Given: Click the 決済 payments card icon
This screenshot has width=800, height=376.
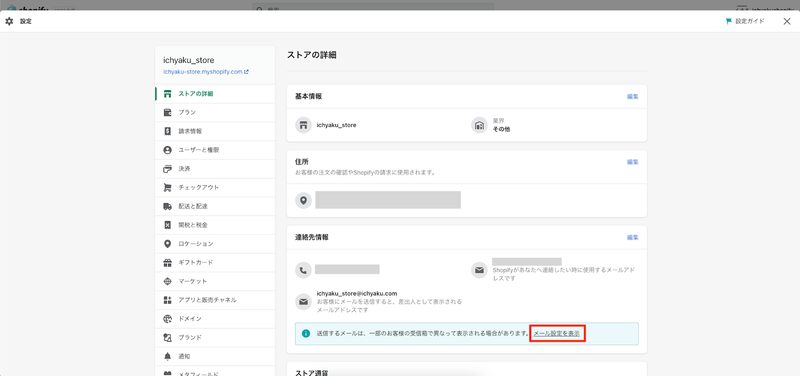Looking at the screenshot, I should 167,169.
